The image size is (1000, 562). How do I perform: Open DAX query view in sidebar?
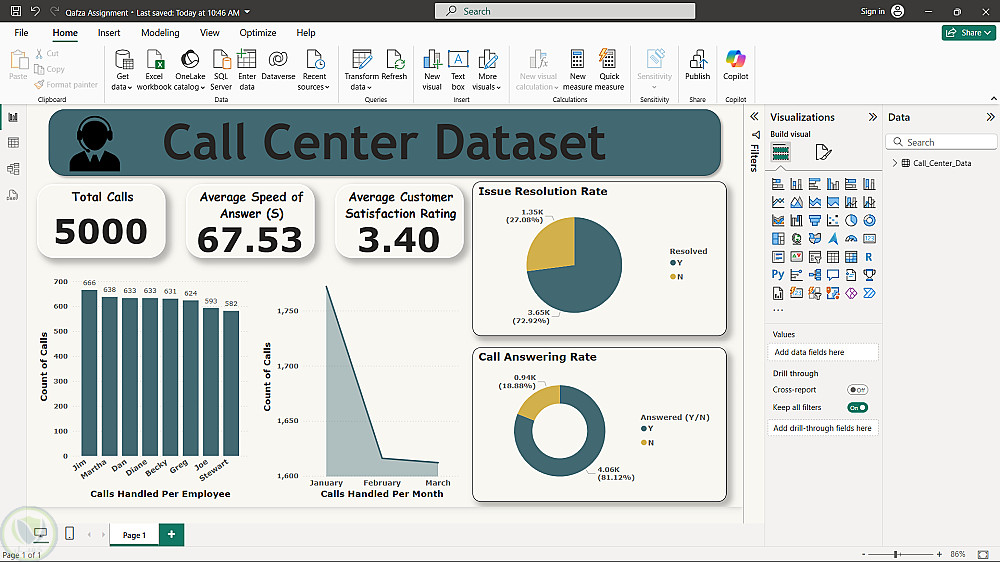(x=13, y=195)
